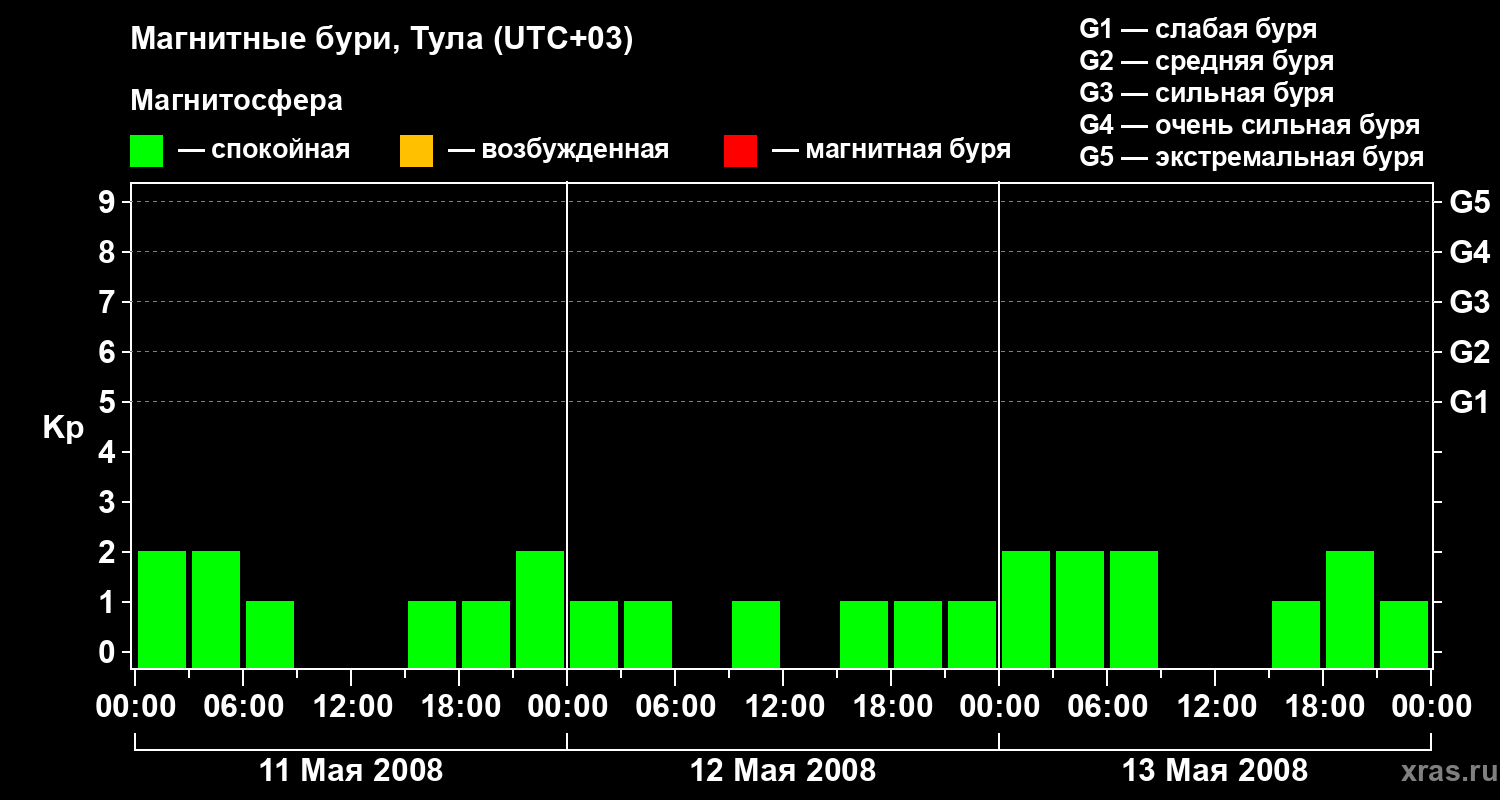Click the '12 Мая 2008' date label

tap(783, 771)
